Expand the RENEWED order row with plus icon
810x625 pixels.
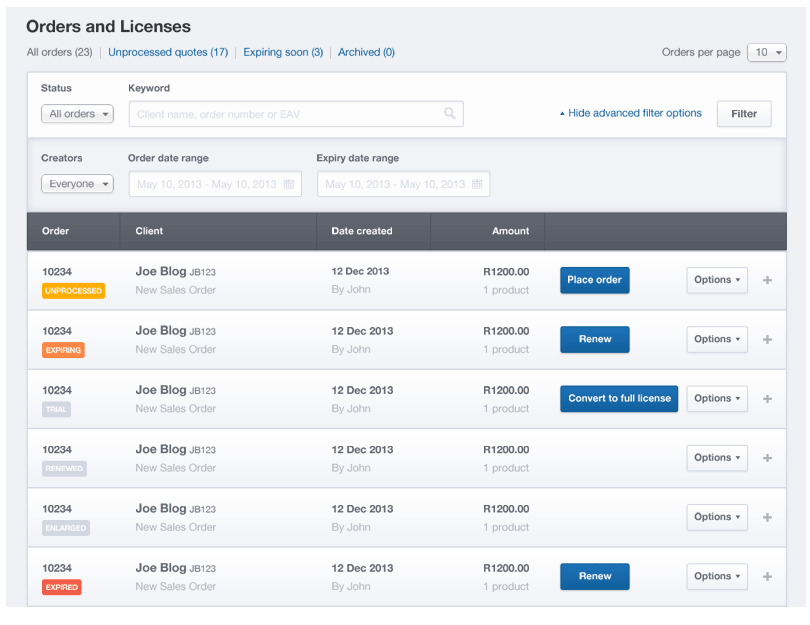tap(767, 458)
